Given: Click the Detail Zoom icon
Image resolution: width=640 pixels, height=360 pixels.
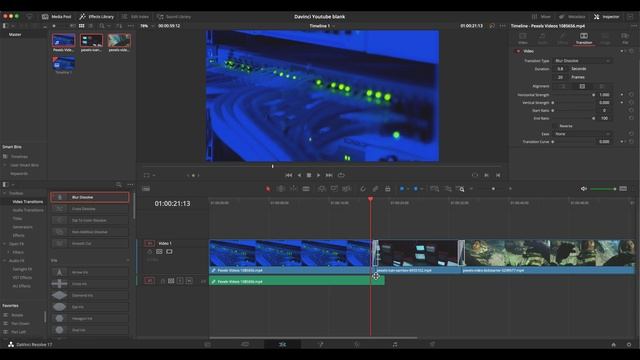Looking at the screenshot, I should pos(448,189).
